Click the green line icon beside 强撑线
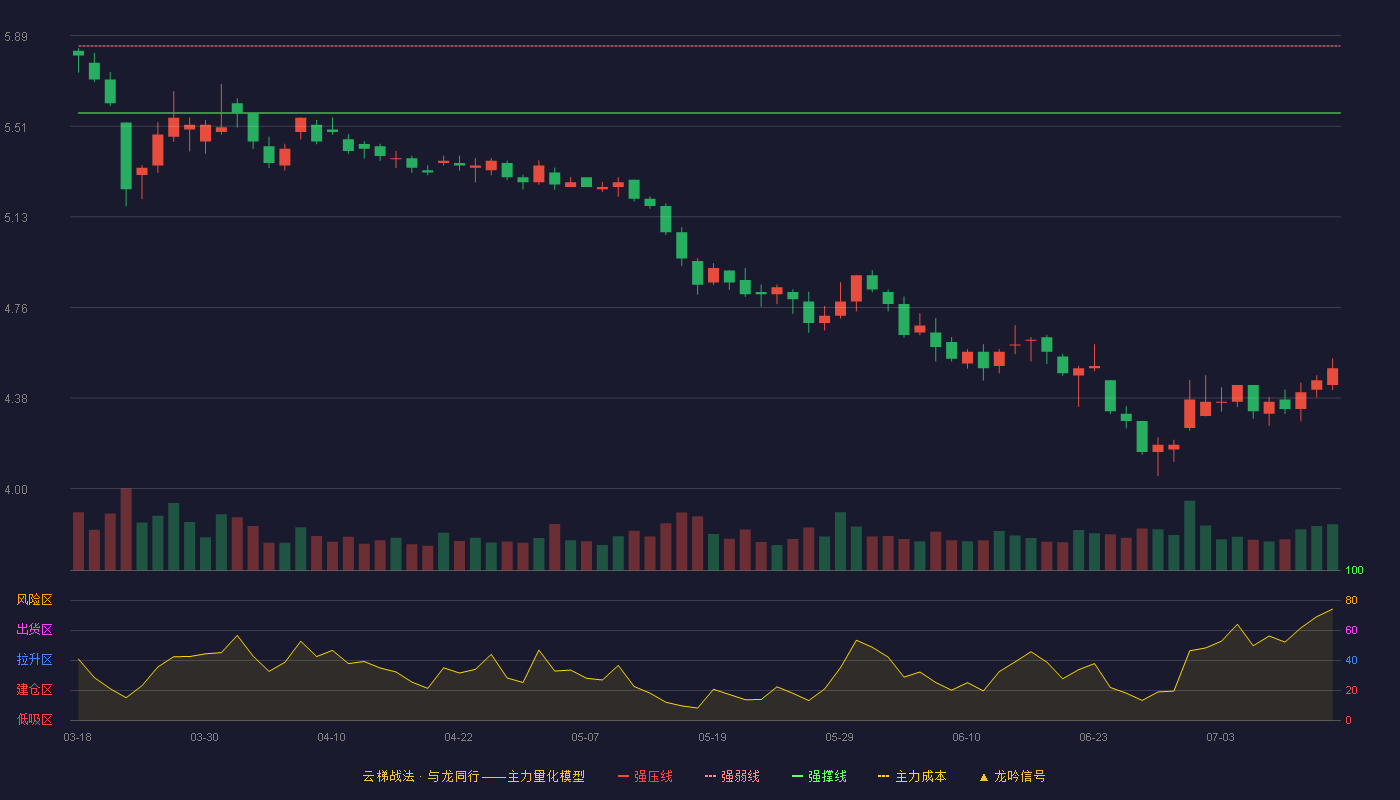This screenshot has height=800, width=1400. pyautogui.click(x=797, y=776)
